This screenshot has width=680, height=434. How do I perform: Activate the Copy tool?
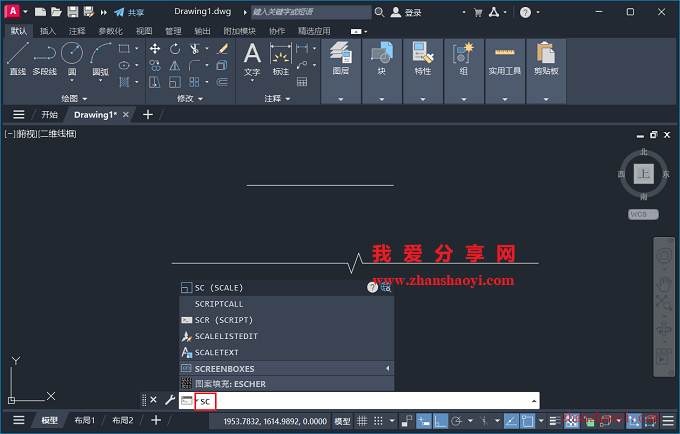coord(155,65)
